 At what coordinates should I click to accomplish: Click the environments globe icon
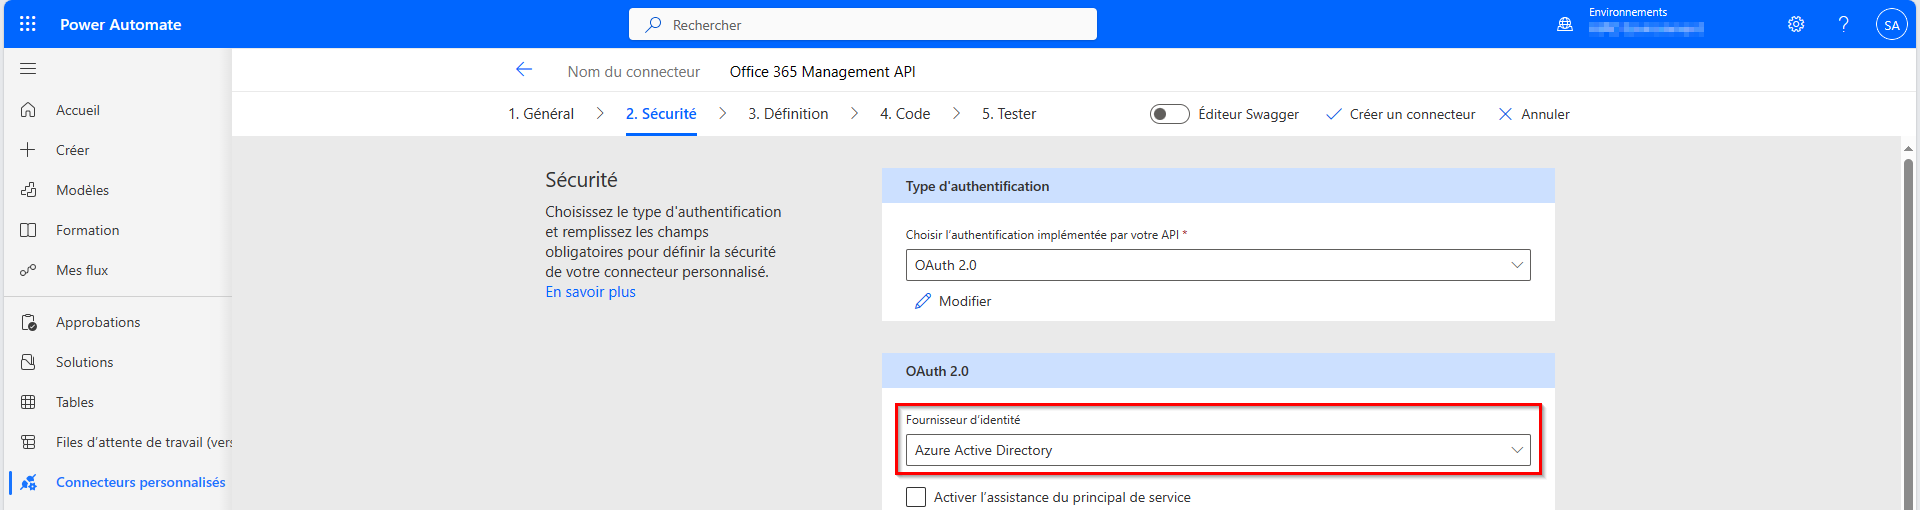[x=1565, y=24]
